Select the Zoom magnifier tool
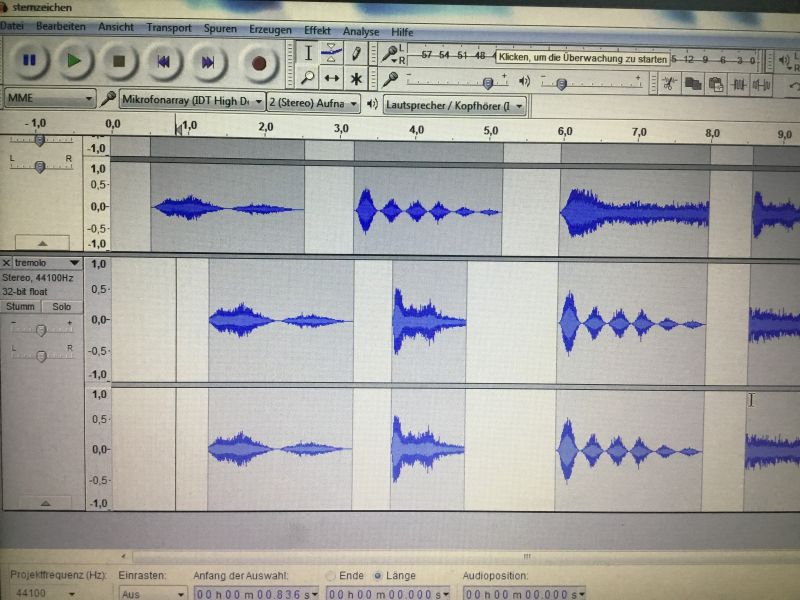Image resolution: width=800 pixels, height=600 pixels. [x=309, y=78]
